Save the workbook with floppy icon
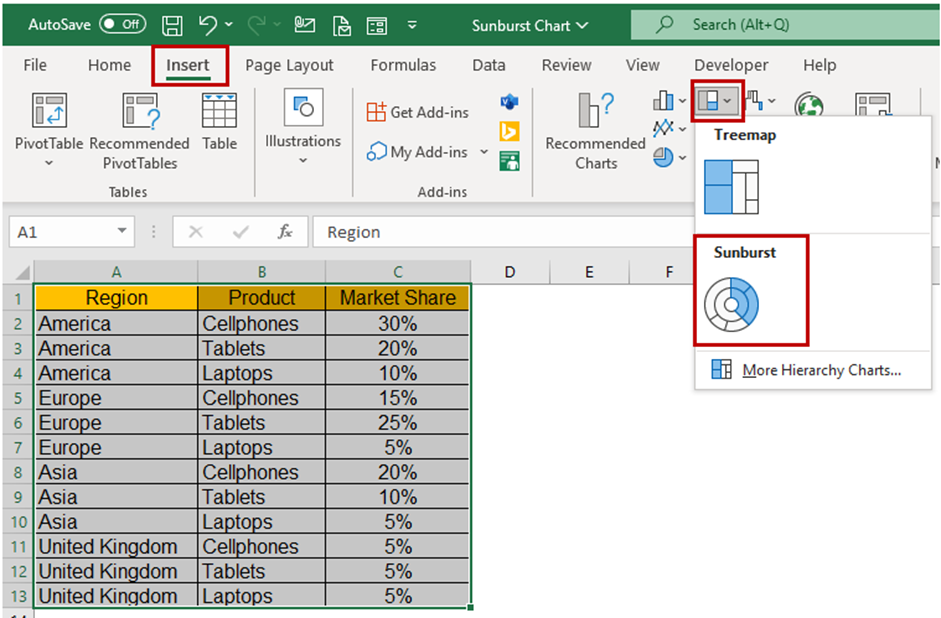Screen dimensions: 941x618 (x=172, y=25)
